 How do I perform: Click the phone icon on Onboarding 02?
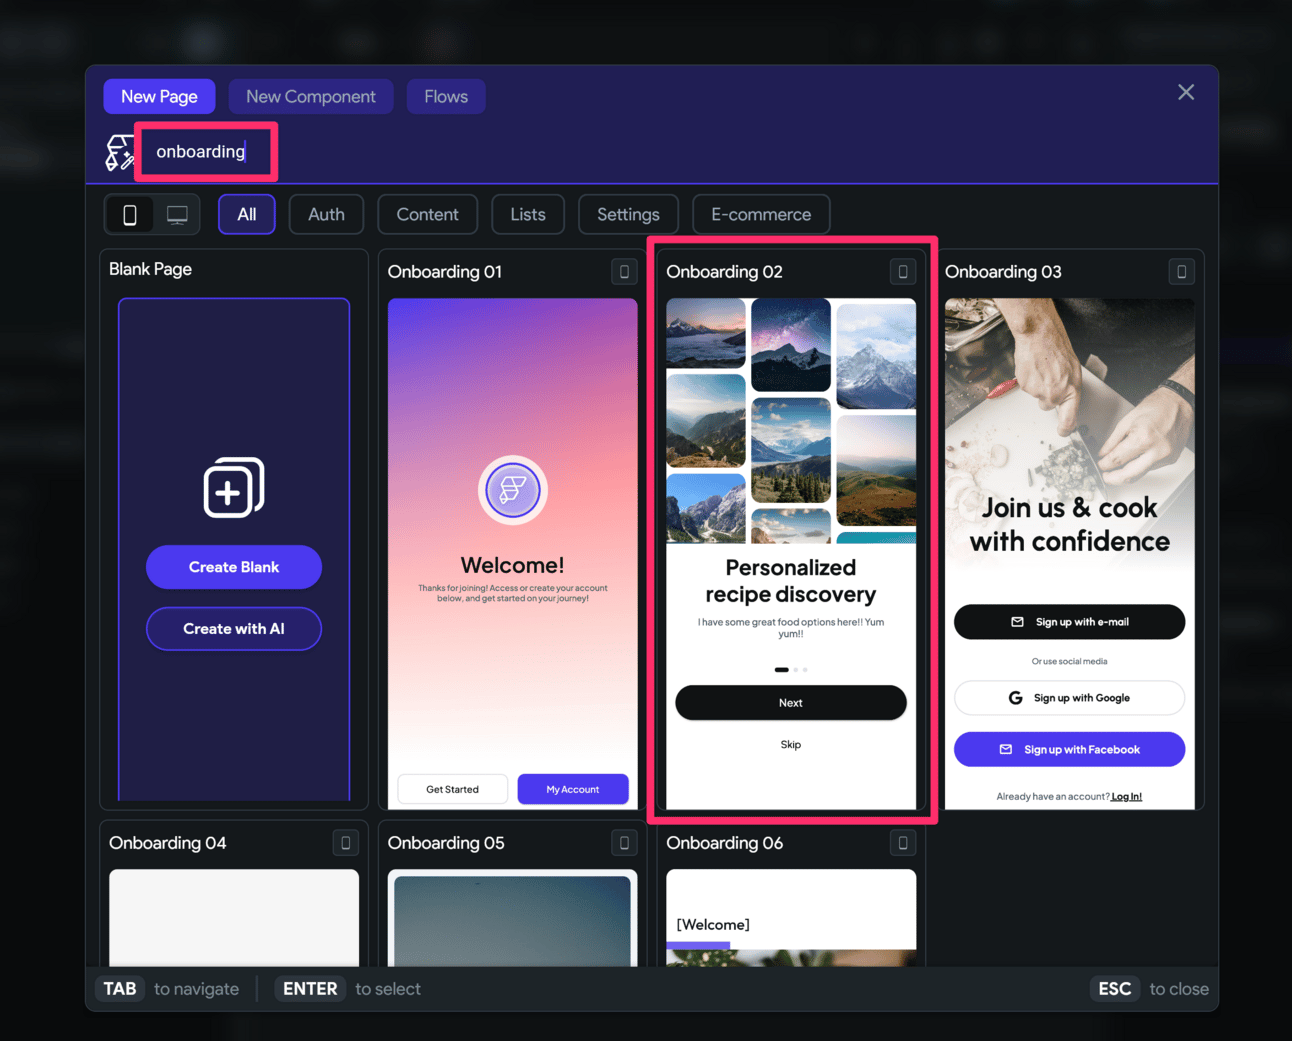(903, 272)
